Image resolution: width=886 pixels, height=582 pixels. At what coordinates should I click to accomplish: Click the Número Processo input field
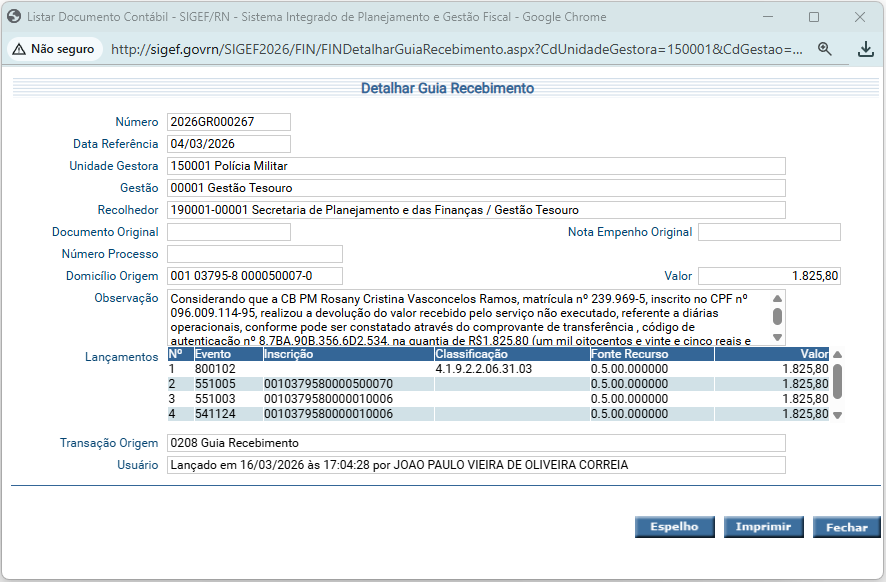(x=255, y=254)
